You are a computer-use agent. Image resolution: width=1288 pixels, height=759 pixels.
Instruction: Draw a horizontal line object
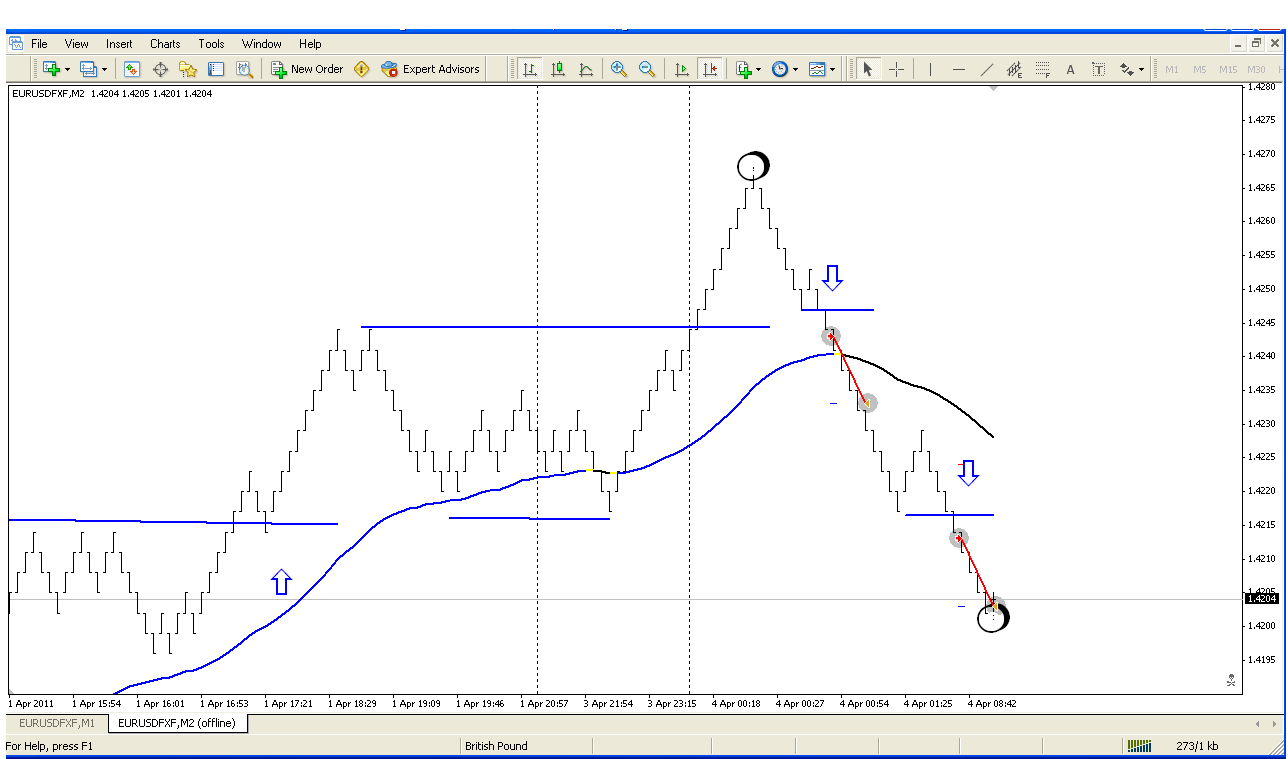[958, 69]
